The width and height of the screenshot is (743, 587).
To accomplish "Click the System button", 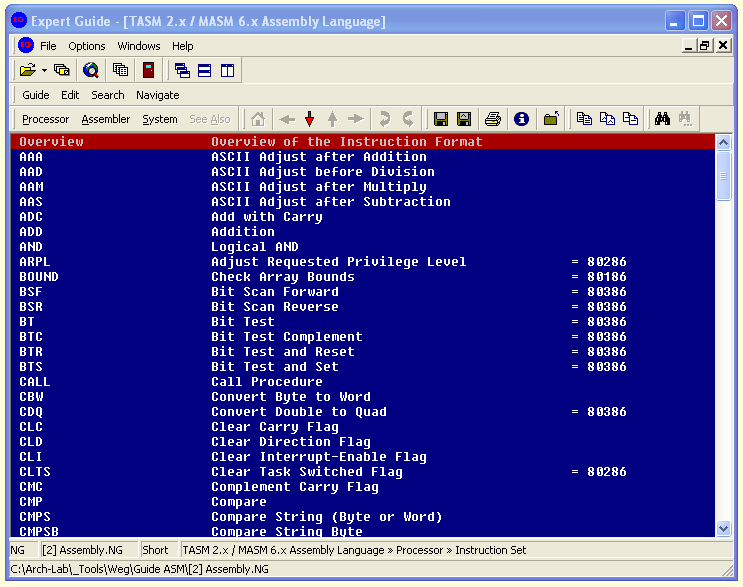I will click(x=160, y=119).
